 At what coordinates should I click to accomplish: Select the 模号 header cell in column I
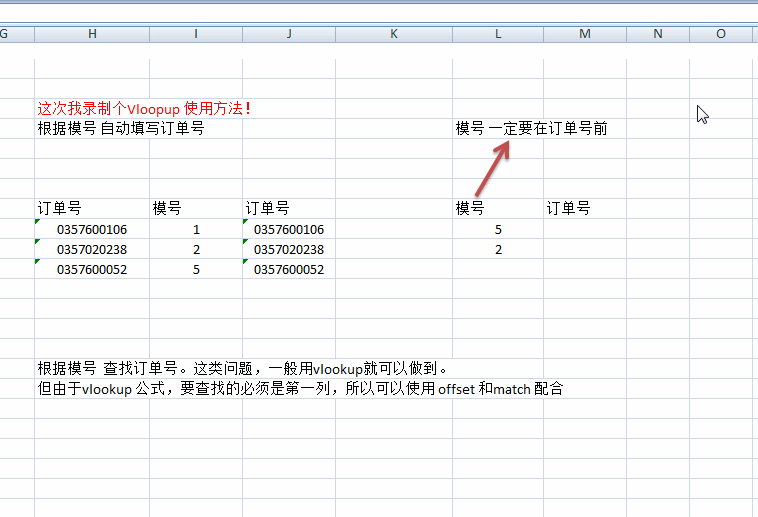[x=195, y=208]
